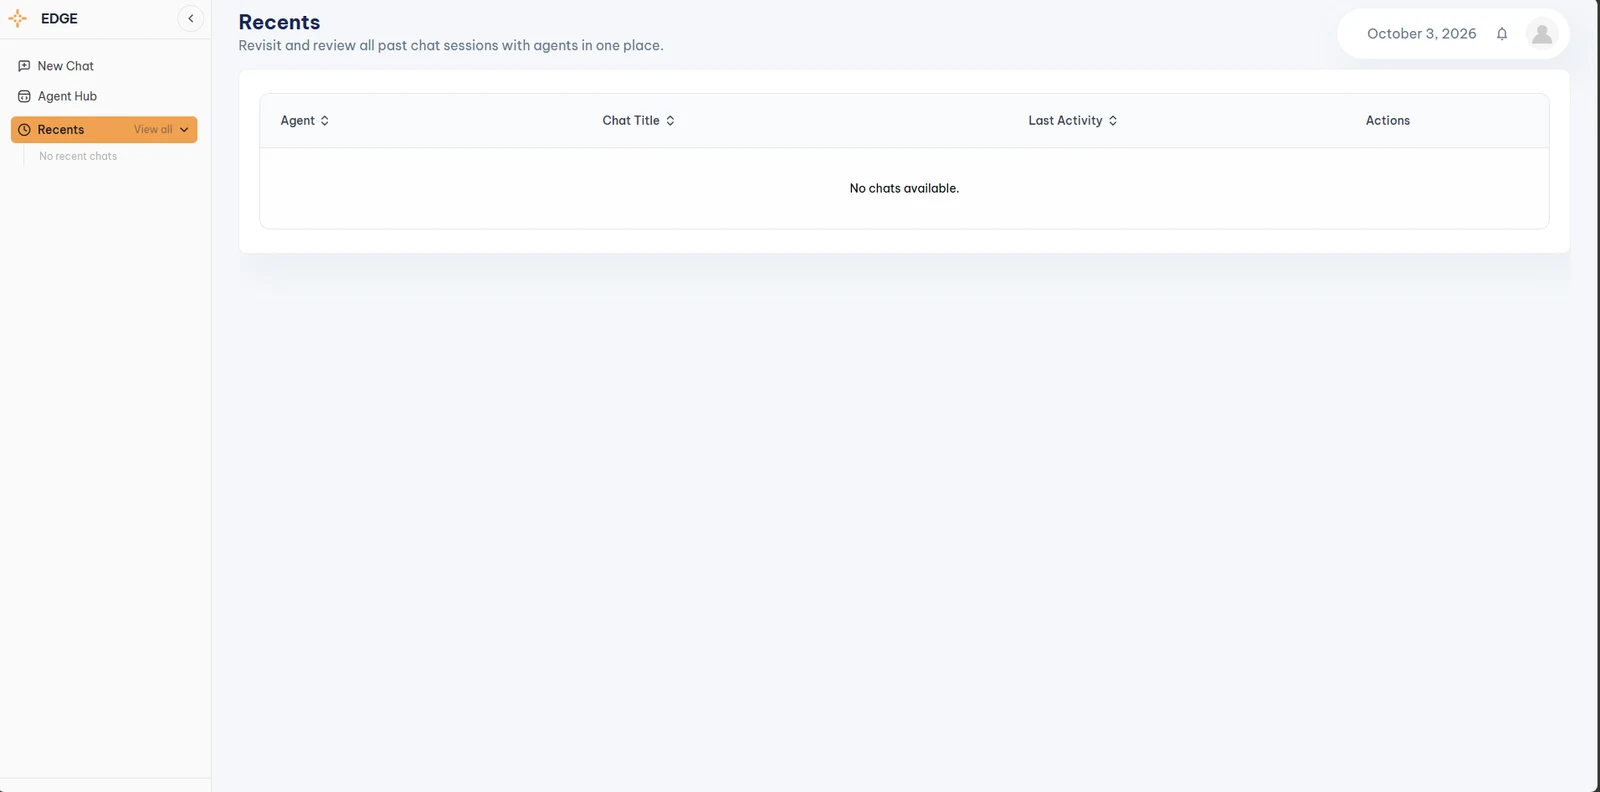Click the Revisit and review subtitle text
Viewport: 1600px width, 792px height.
(451, 46)
